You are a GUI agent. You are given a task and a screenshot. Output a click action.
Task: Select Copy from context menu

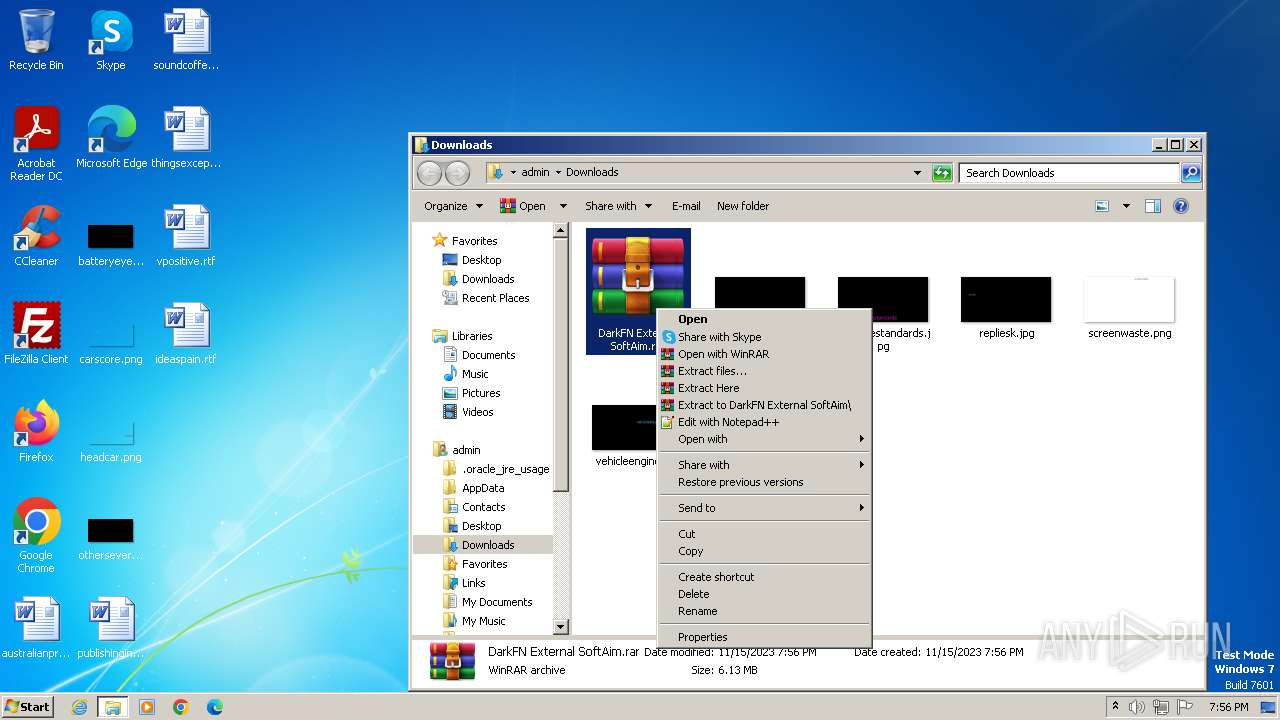pos(764,551)
